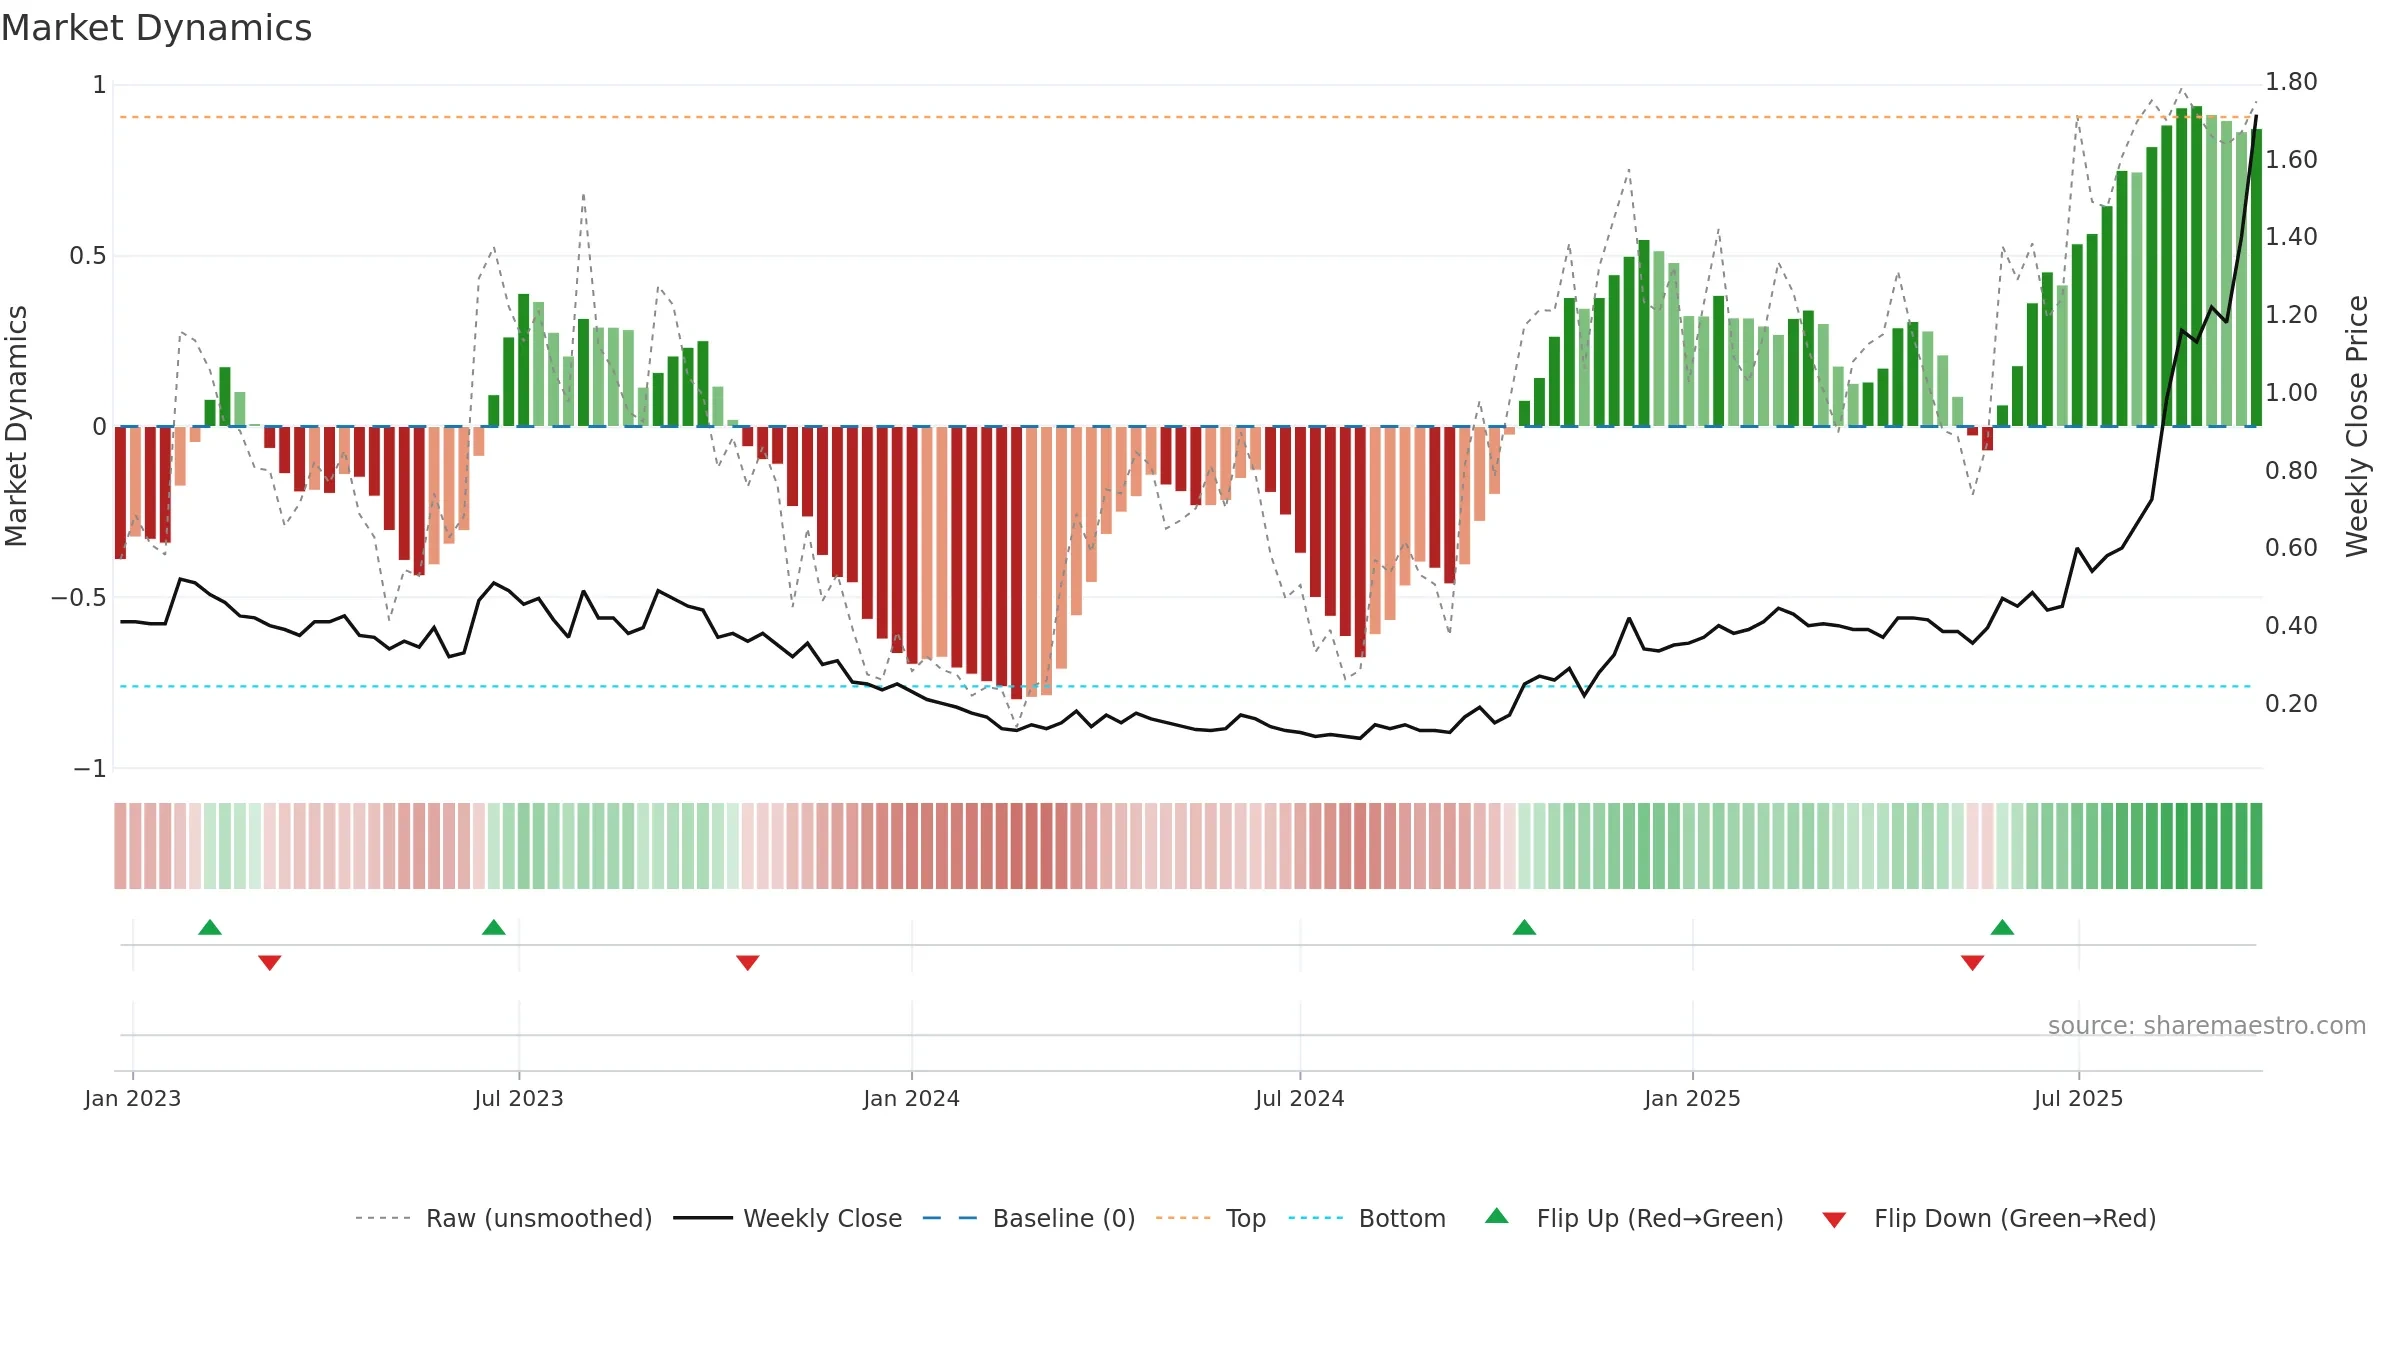
Task: Click the 1.00 price axis tick label
Action: point(2291,393)
